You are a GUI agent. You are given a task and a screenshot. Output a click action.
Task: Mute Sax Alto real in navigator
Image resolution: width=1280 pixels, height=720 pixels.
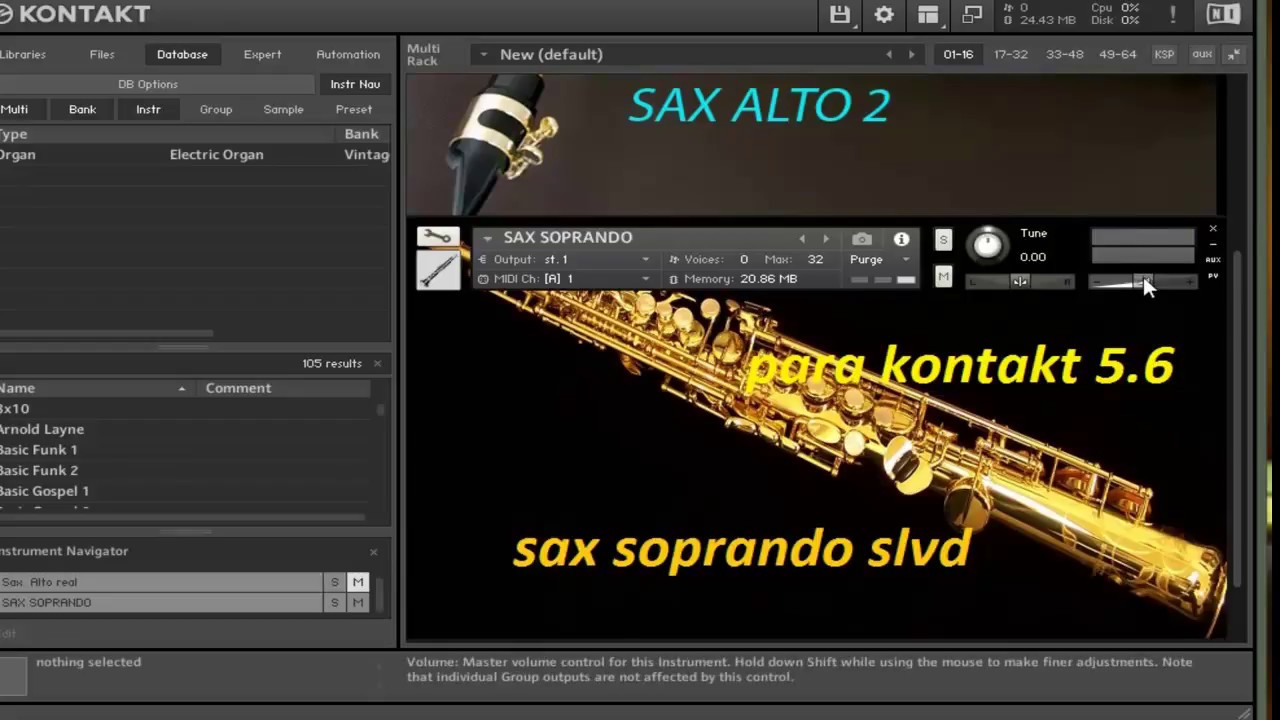point(357,582)
